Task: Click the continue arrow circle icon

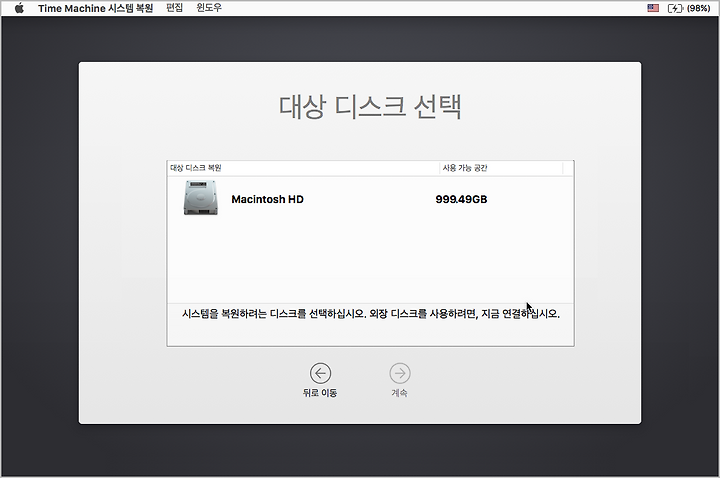Action: [400, 373]
